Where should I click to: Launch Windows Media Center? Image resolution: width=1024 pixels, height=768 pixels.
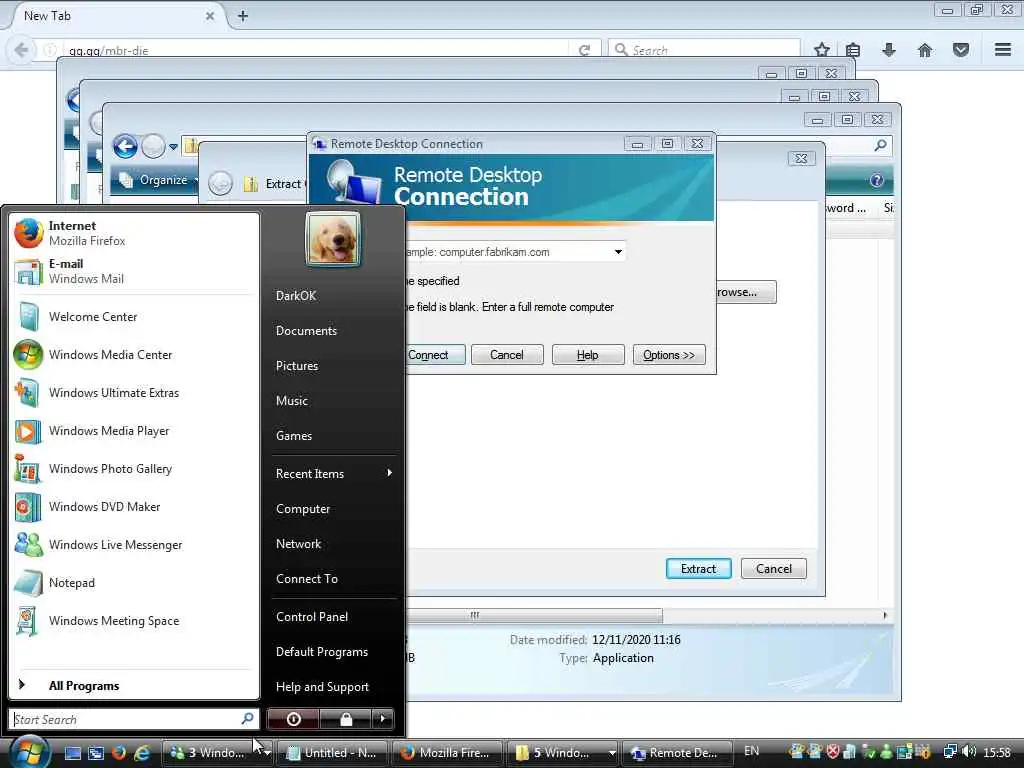click(x=134, y=355)
